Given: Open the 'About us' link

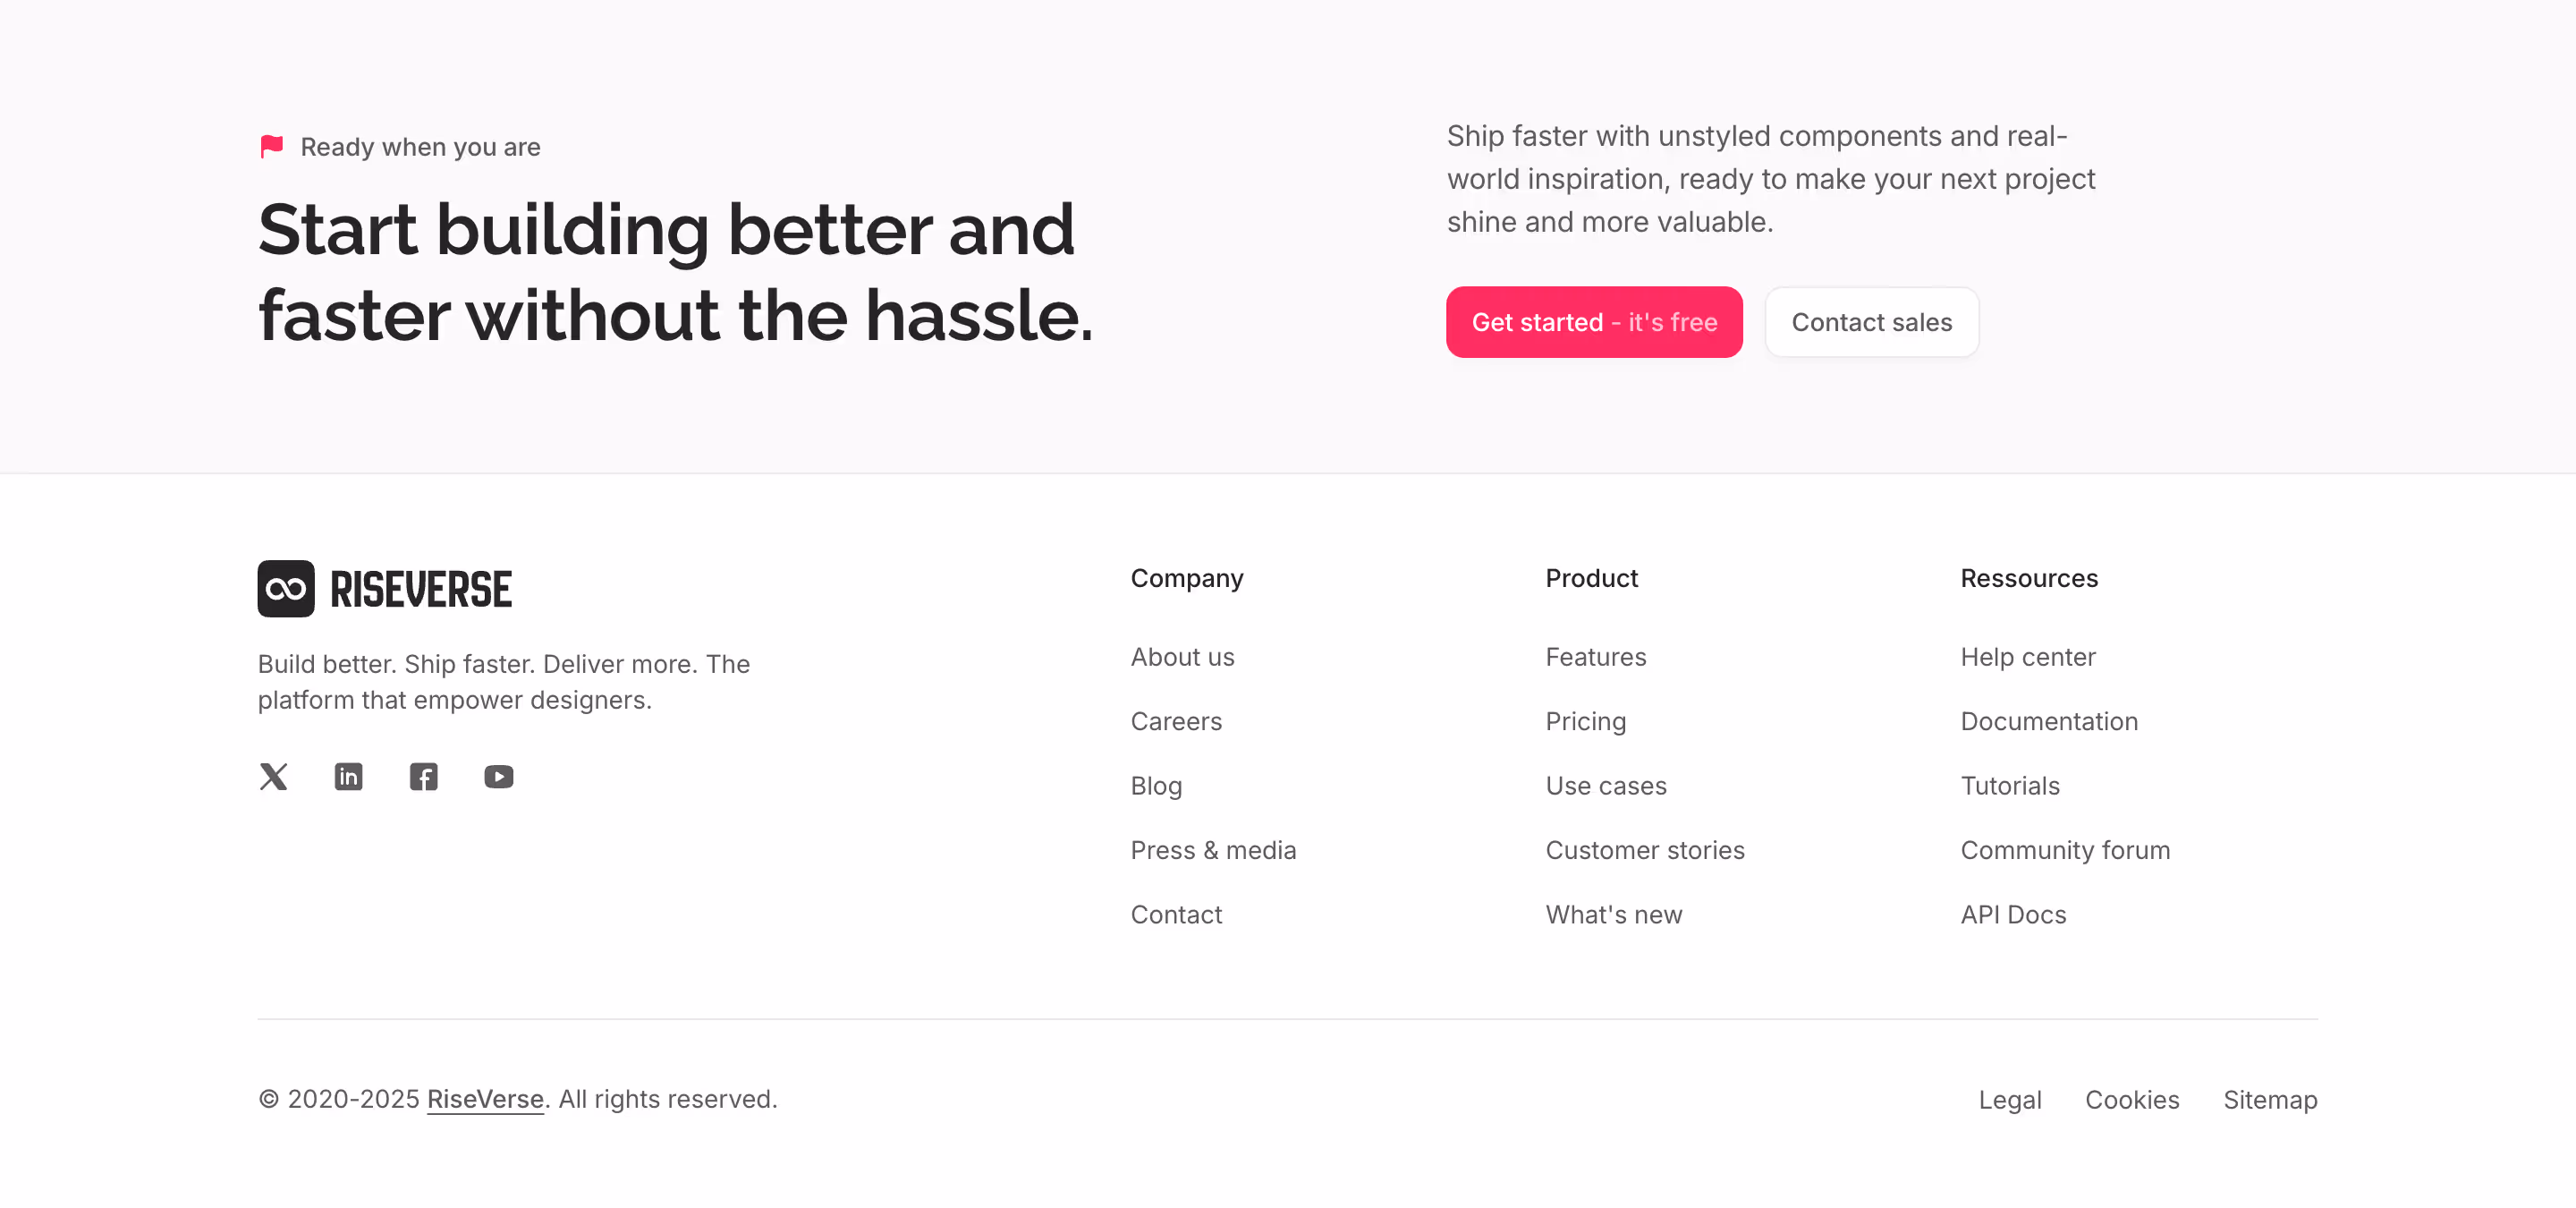Looking at the screenshot, I should (1183, 657).
